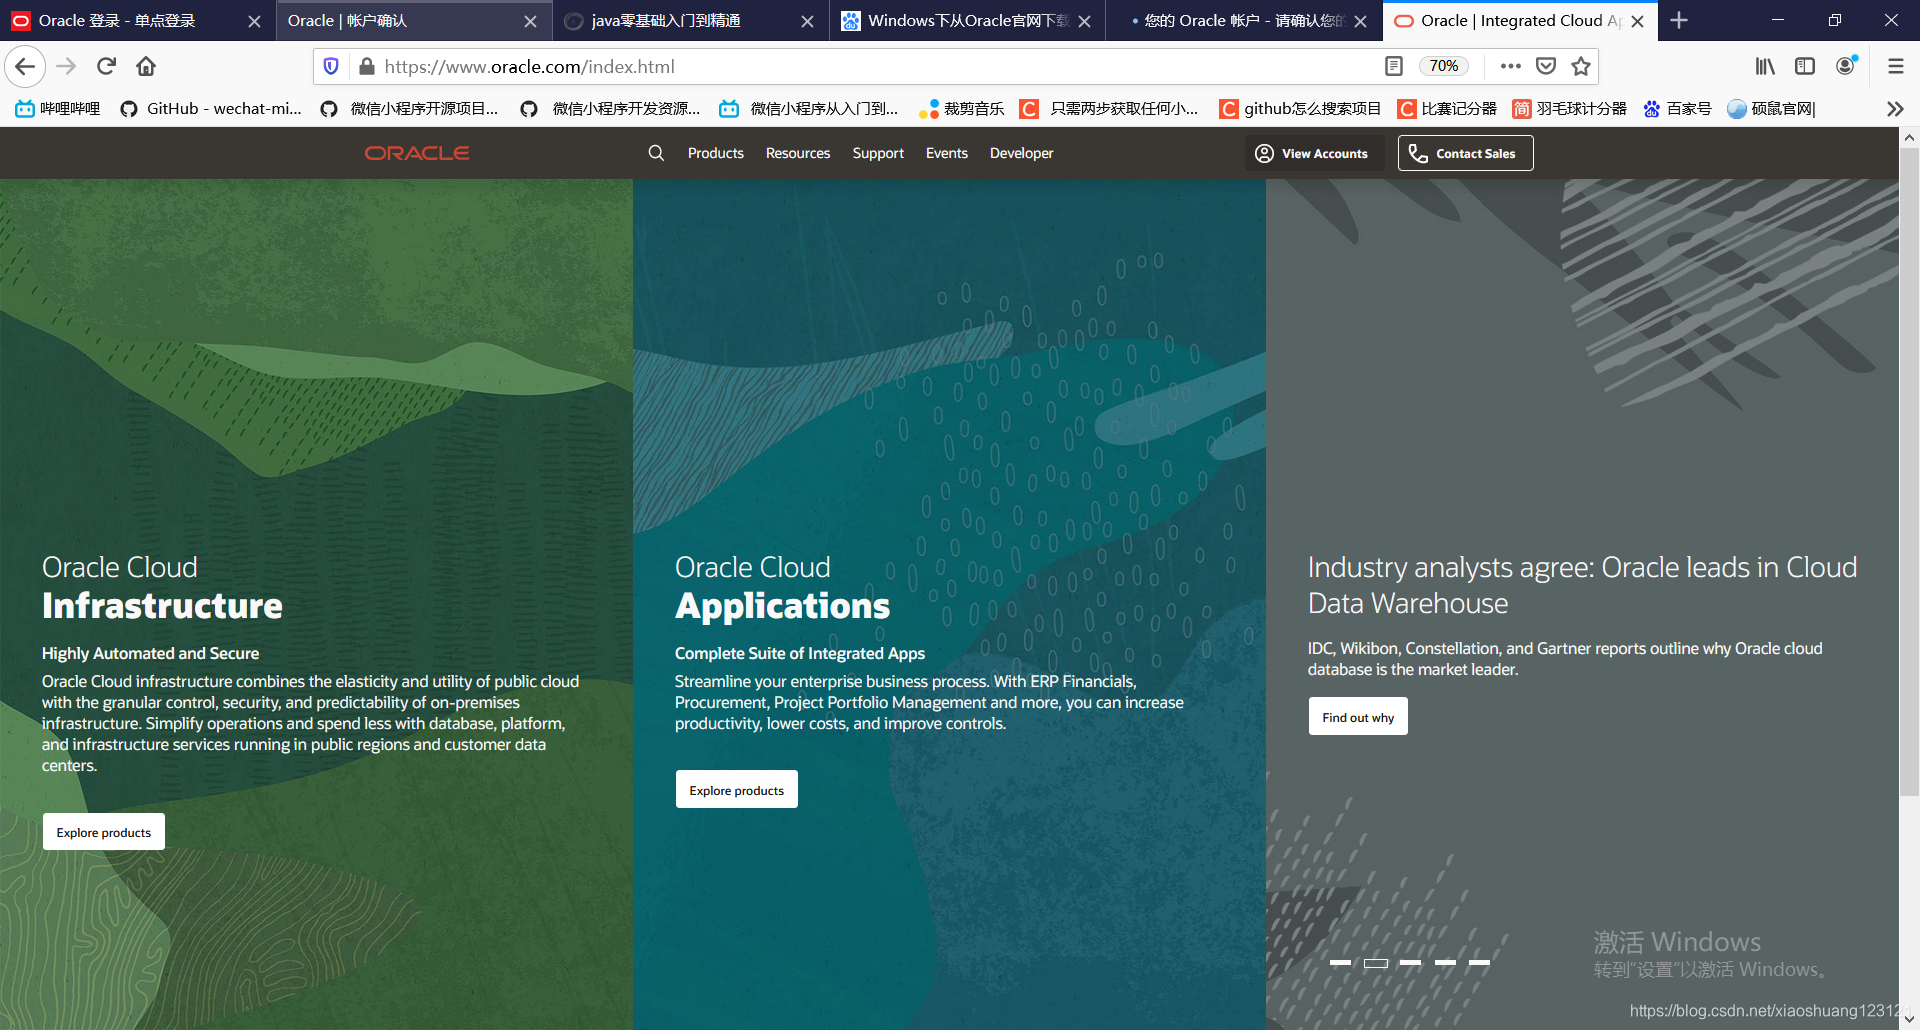Explore products under Cloud Applications
The width and height of the screenshot is (1920, 1030).
737,790
